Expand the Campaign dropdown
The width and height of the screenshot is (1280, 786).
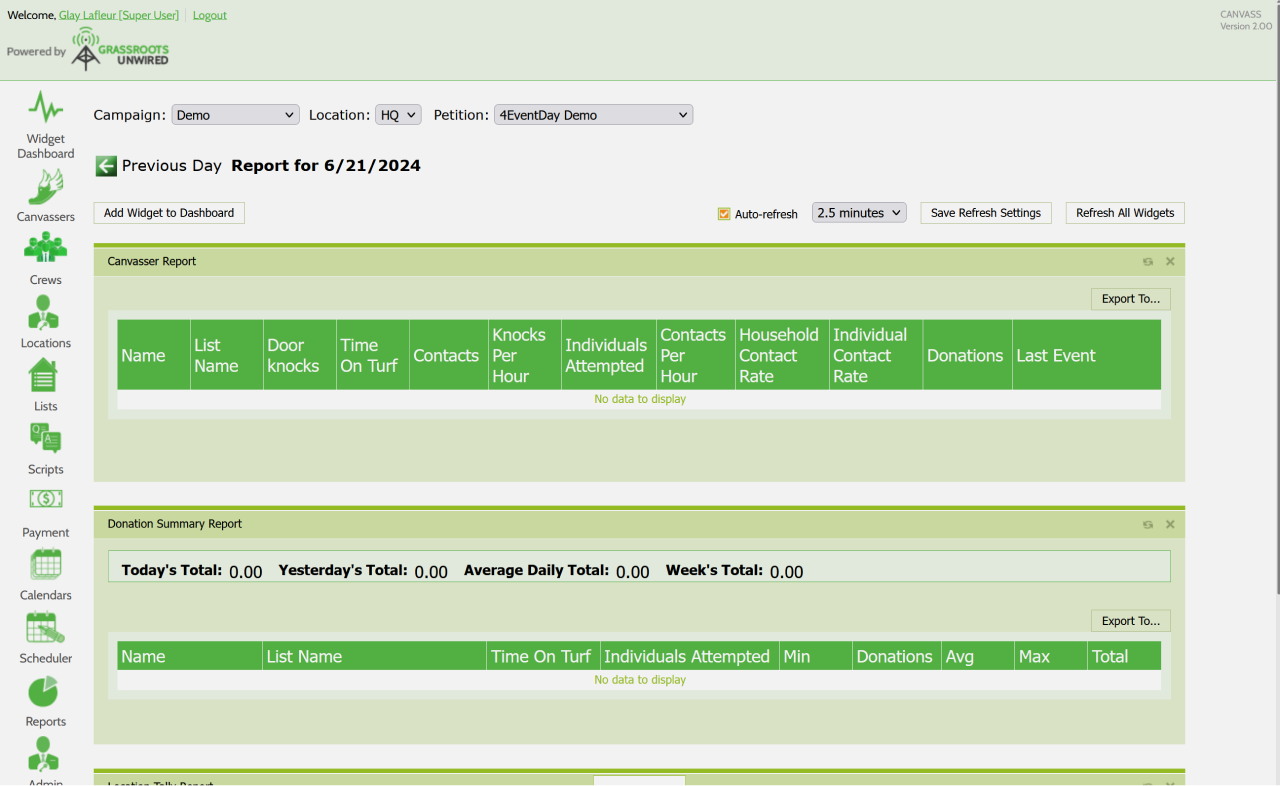[x=235, y=115]
